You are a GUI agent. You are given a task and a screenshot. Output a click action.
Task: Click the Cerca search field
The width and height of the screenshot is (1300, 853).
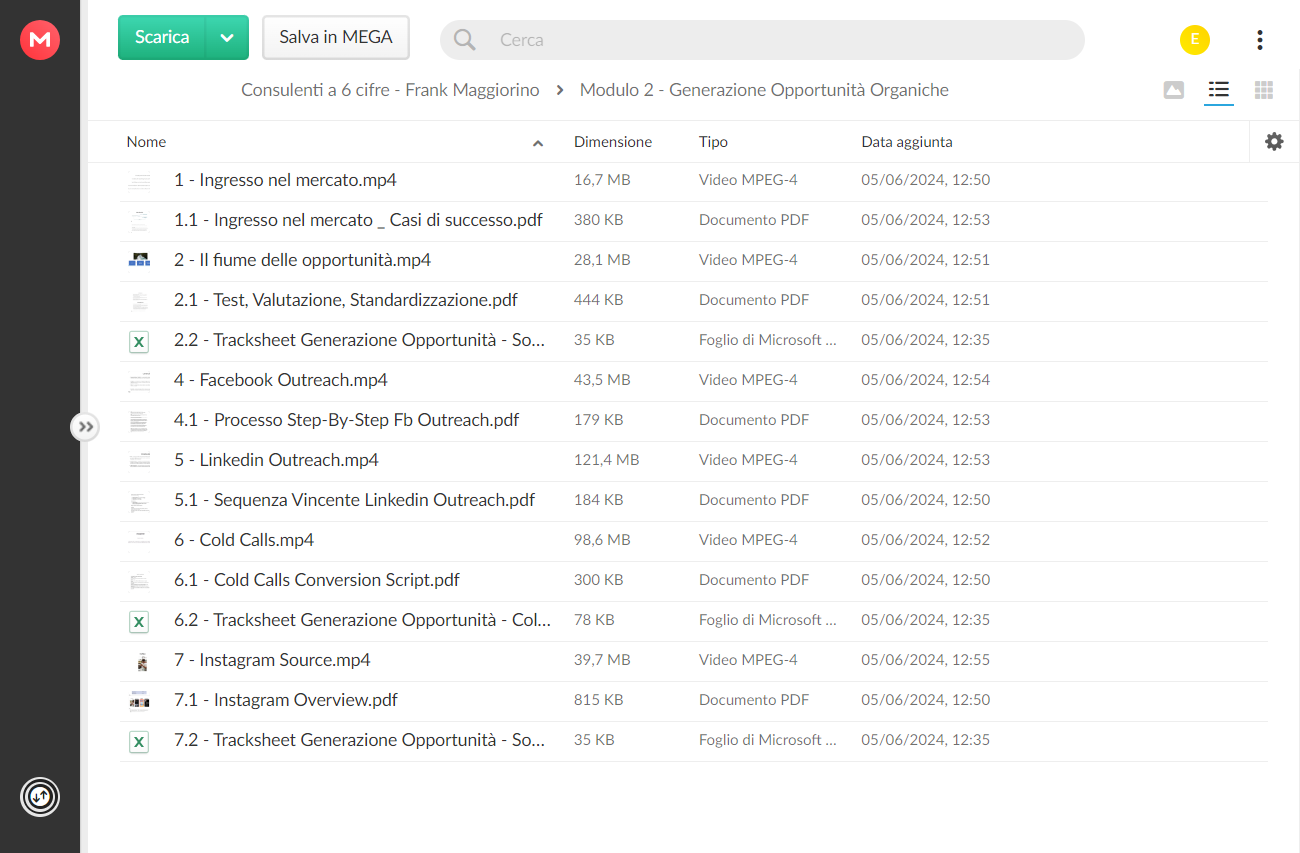pos(762,40)
